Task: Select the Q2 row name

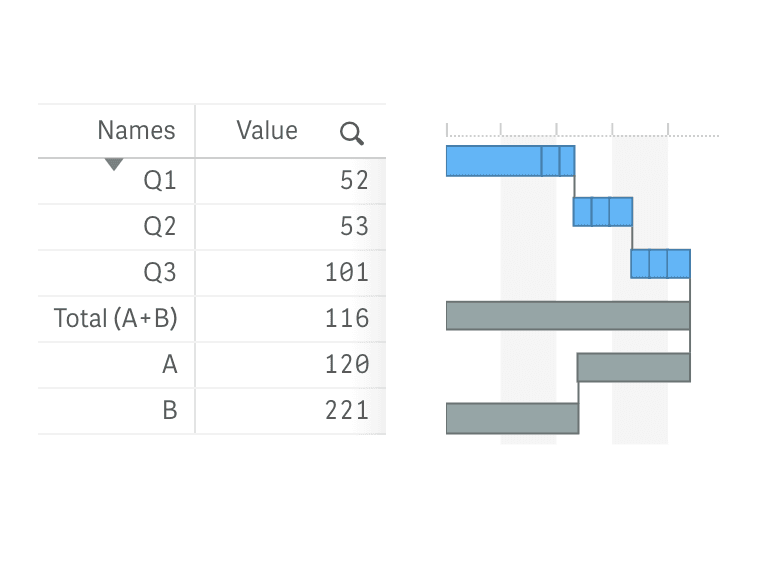Action: 160,227
